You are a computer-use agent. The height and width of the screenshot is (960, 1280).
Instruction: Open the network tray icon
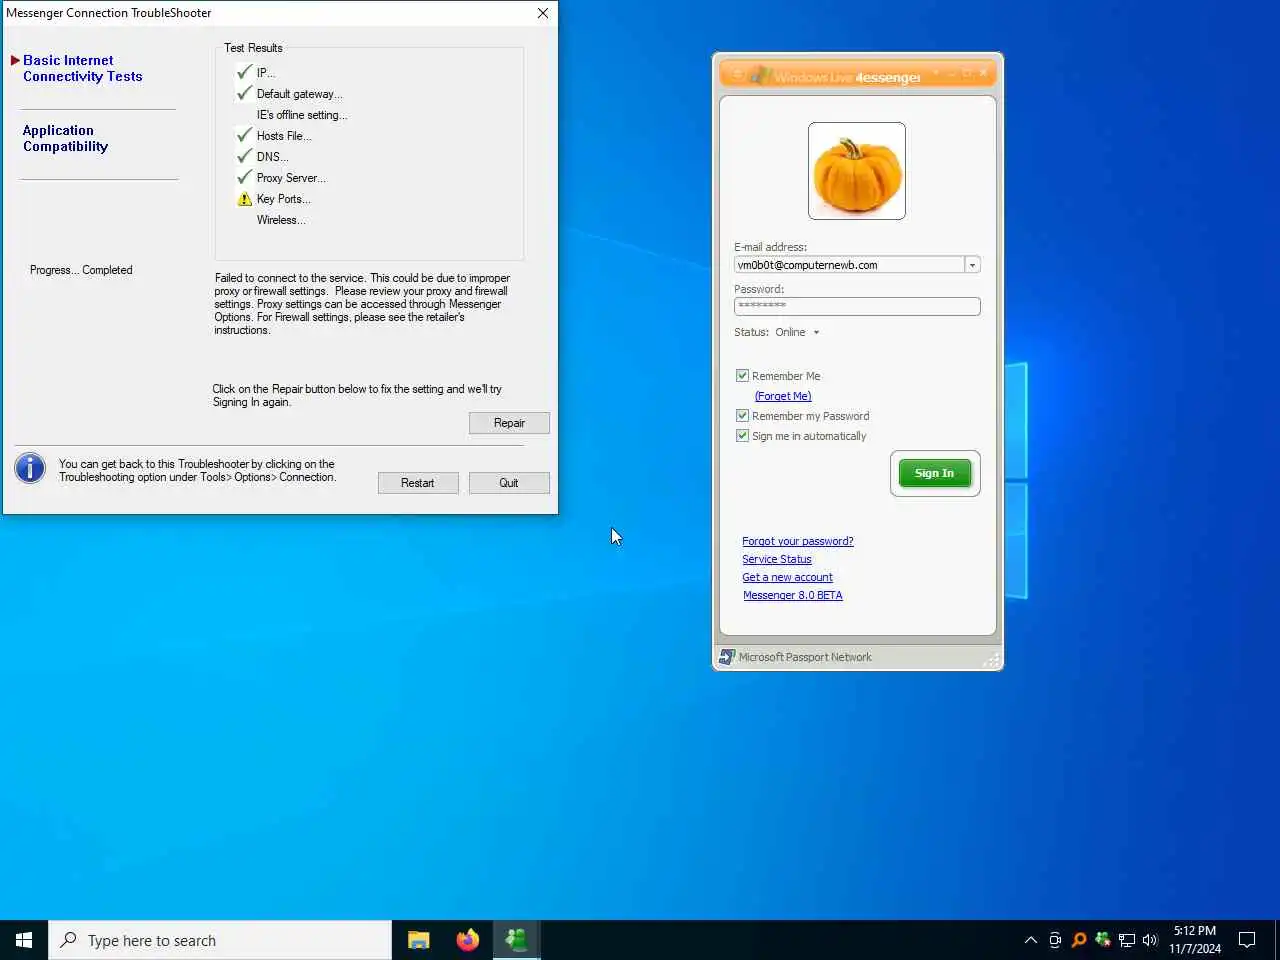(1127, 940)
